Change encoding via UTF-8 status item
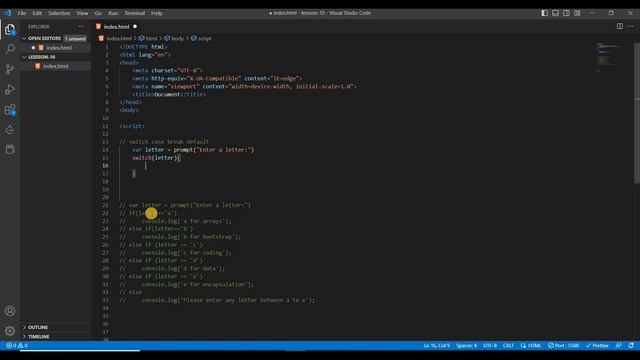This screenshot has height=360, width=640. point(490,345)
